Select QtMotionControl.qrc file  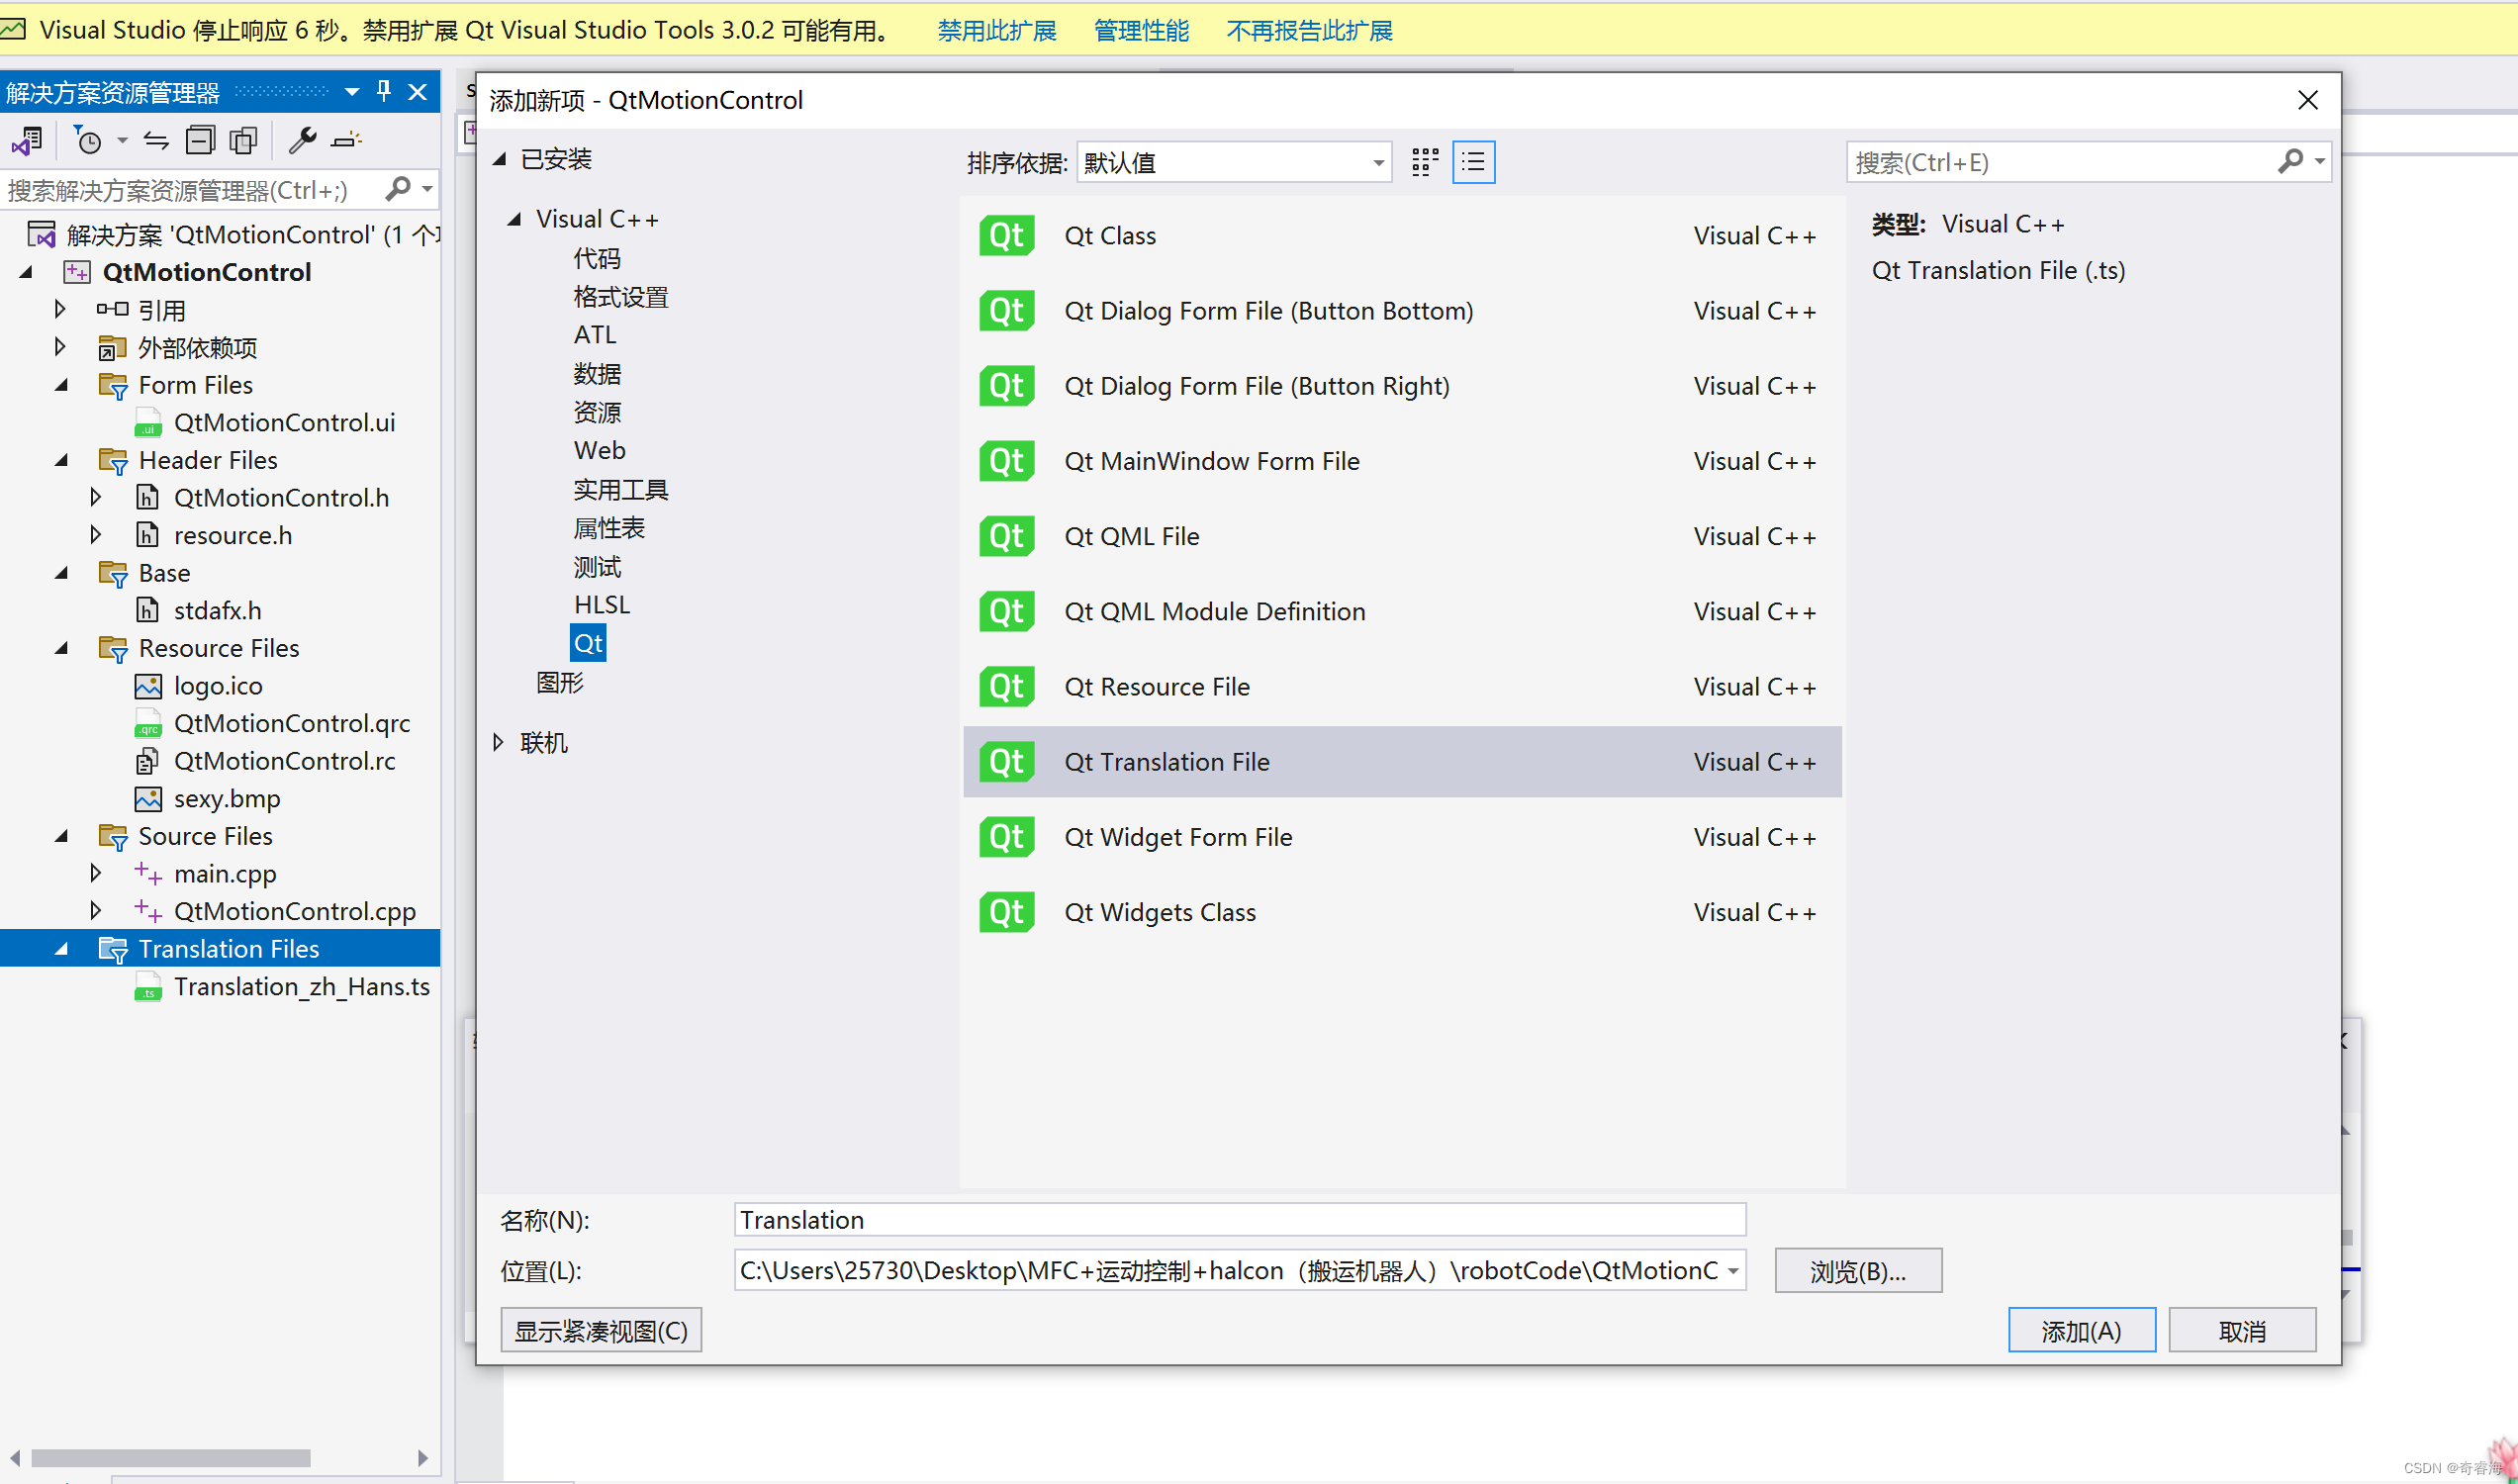[292, 723]
